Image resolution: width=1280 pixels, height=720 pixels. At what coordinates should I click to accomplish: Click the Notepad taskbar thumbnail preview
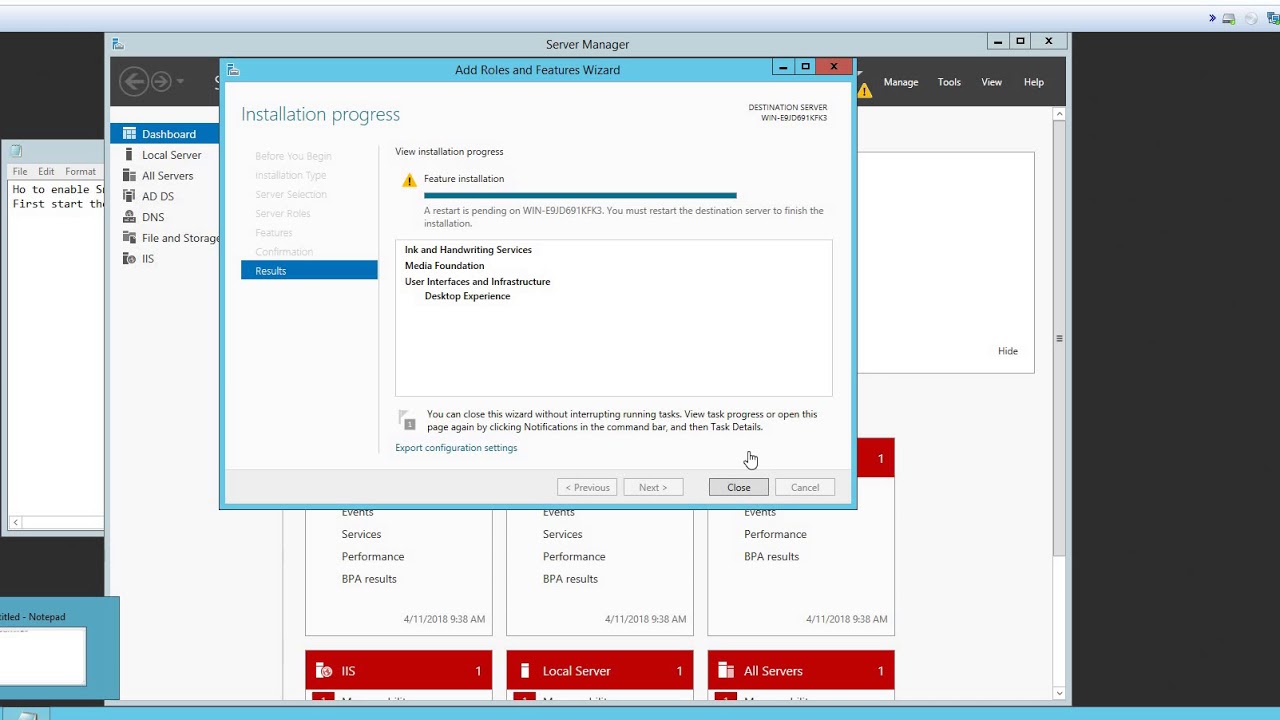coord(44,655)
